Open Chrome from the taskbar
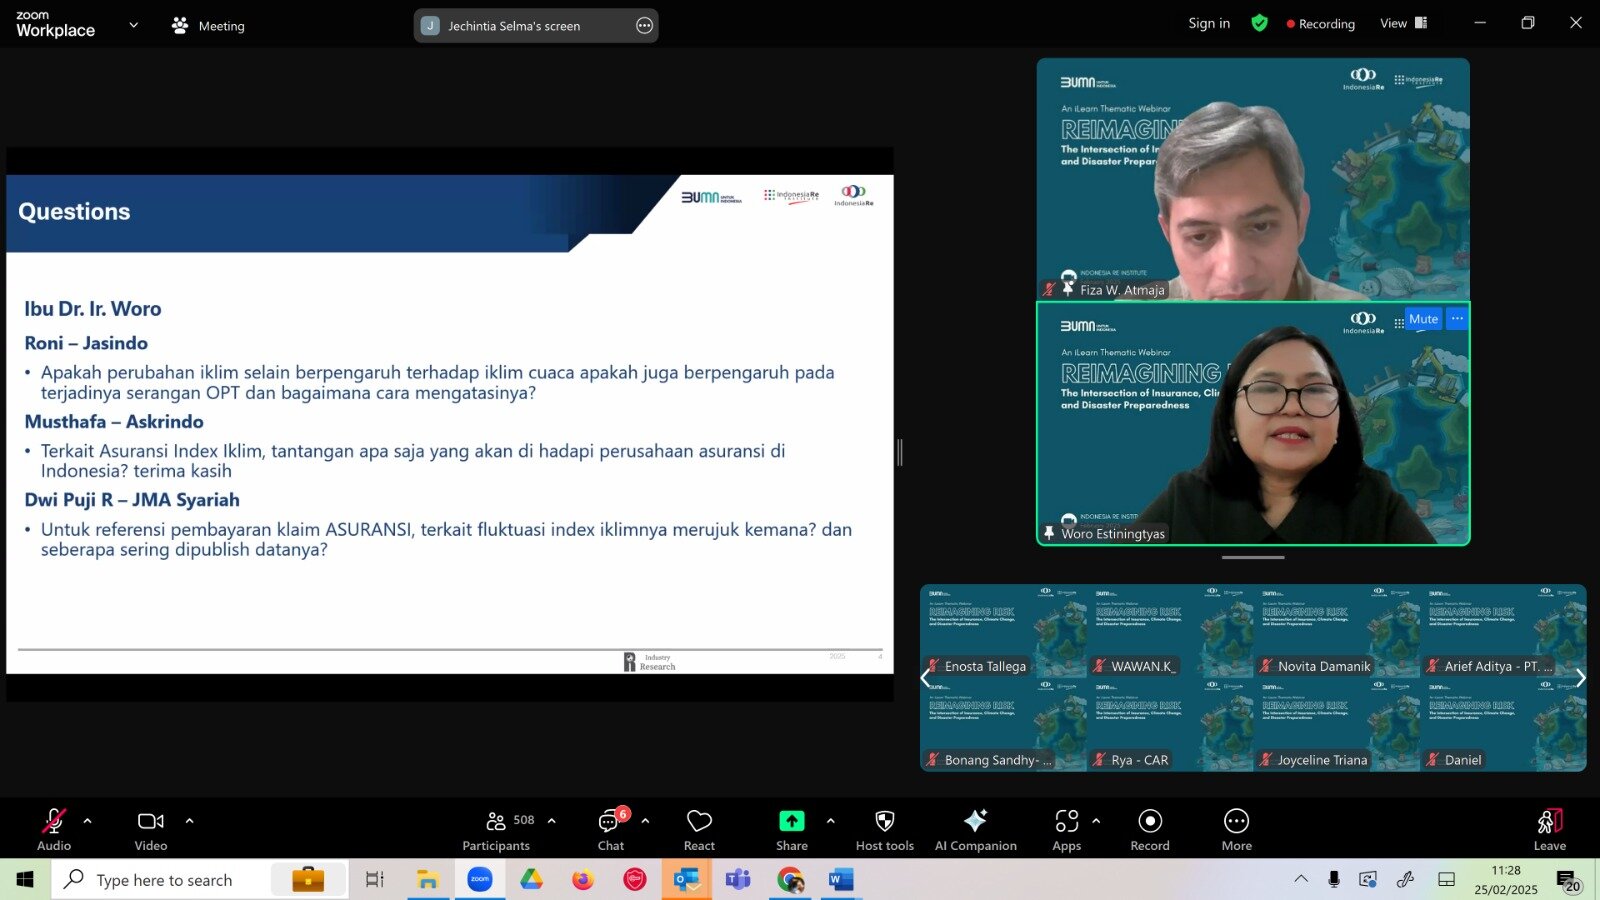This screenshot has width=1600, height=900. 790,880
